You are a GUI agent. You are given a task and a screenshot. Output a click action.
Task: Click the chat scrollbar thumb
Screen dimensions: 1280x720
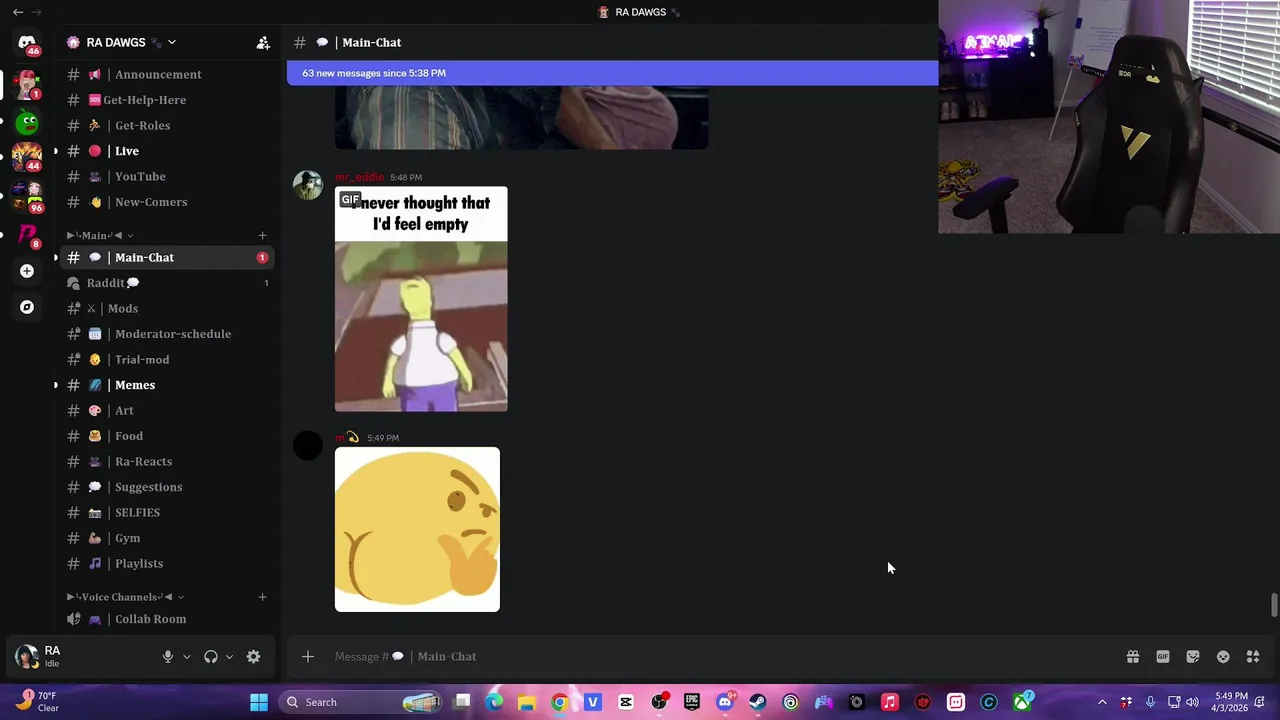point(1274,606)
